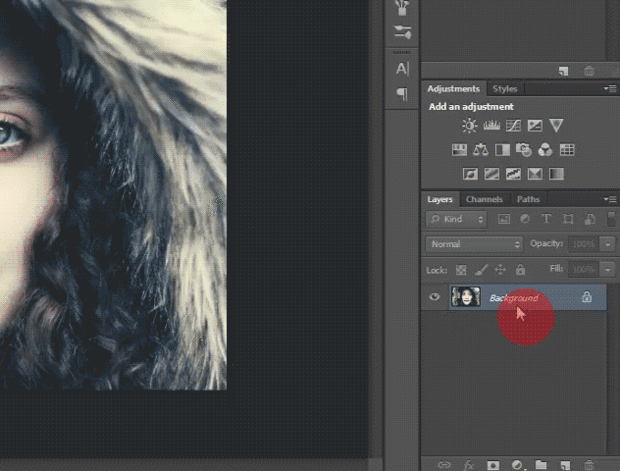This screenshot has height=471, width=620.
Task: Add a Selective Color adjustment
Action: coord(535,174)
